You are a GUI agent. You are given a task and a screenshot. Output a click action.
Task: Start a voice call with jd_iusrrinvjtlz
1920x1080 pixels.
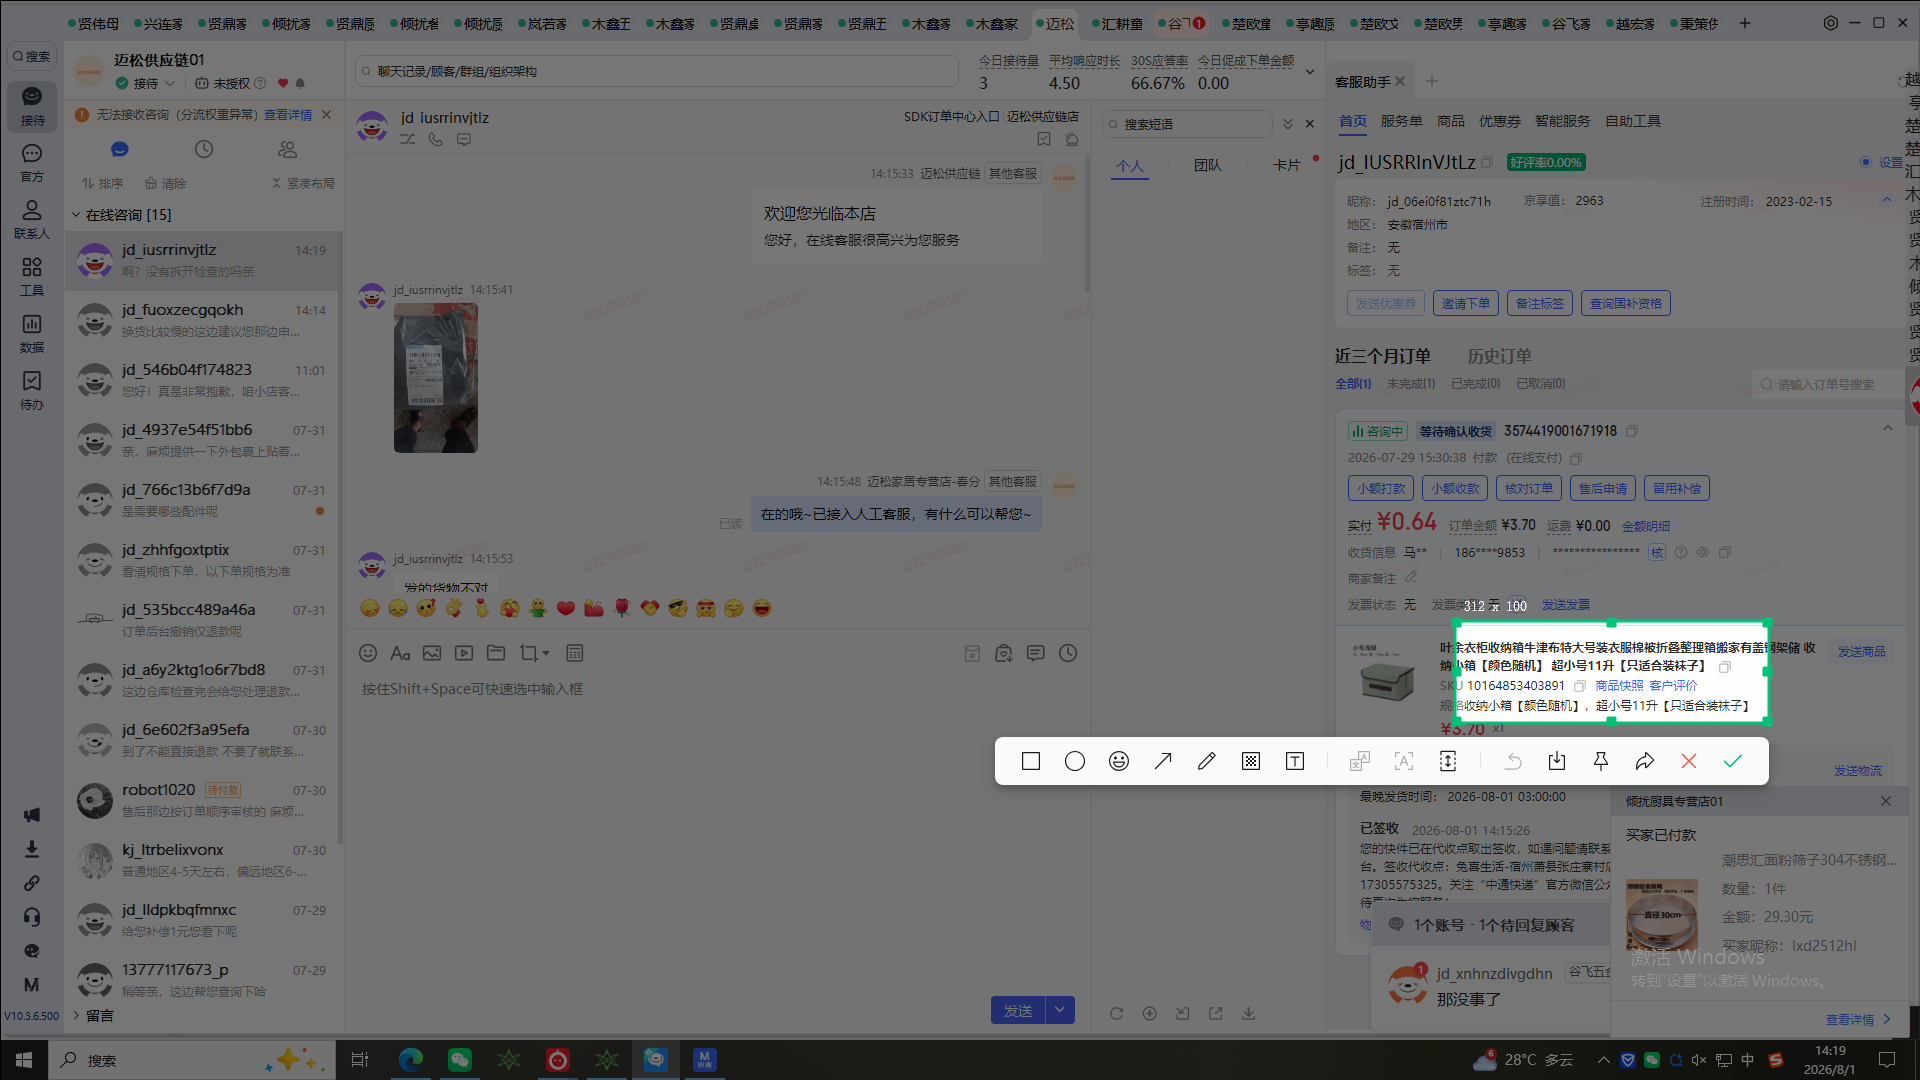(436, 140)
